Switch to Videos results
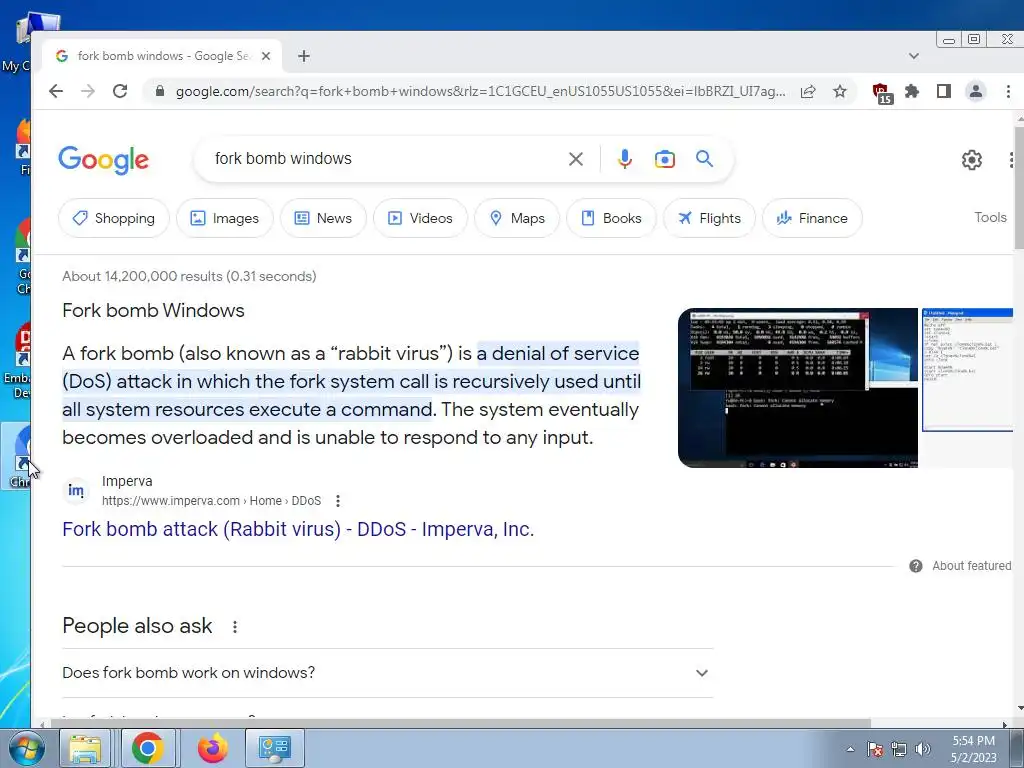The image size is (1024, 768). [x=420, y=218]
